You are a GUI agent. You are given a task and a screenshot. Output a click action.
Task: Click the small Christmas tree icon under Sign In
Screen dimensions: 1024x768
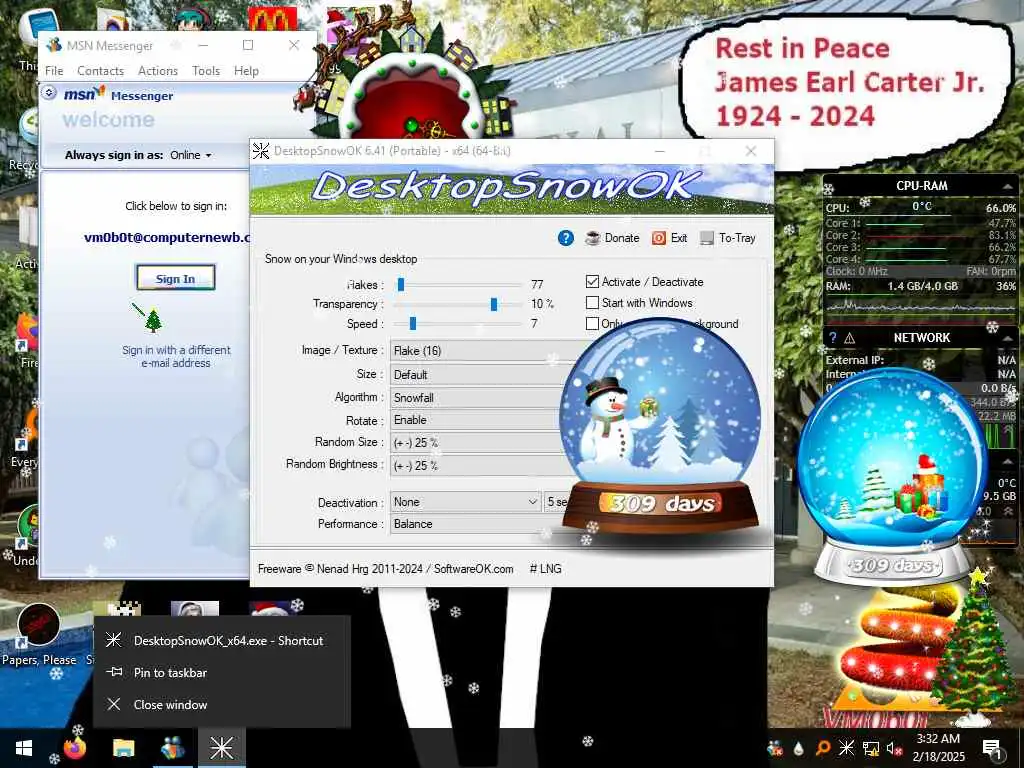153,321
